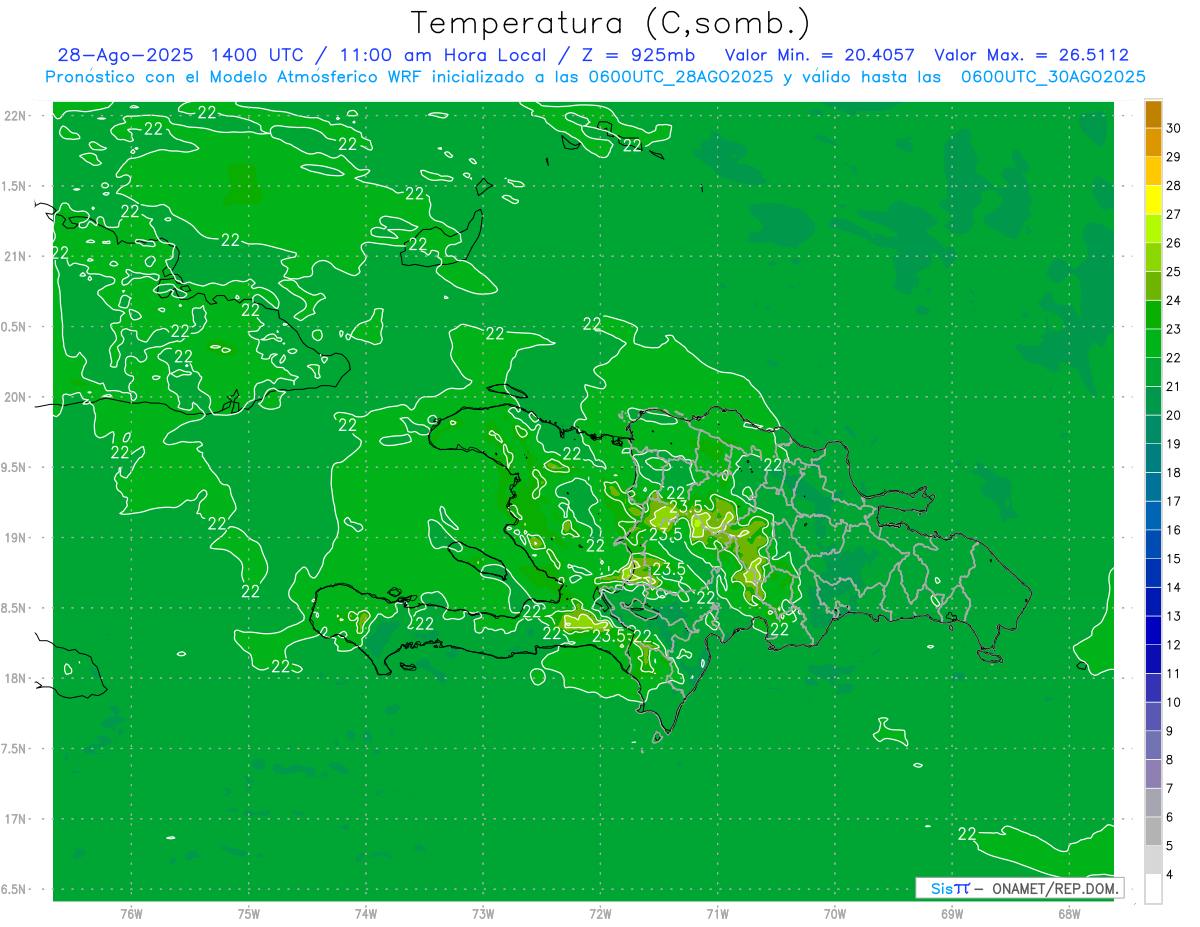This screenshot has width=1200, height=927.
Task: Click the dark blue swatch between 11 and 12
Action: pos(1153,659)
